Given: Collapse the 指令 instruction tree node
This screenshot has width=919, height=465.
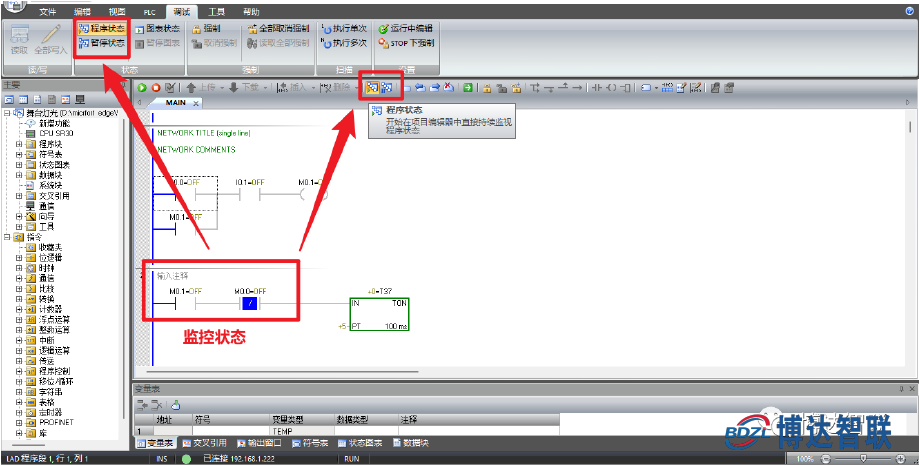Looking at the screenshot, I should (6, 237).
